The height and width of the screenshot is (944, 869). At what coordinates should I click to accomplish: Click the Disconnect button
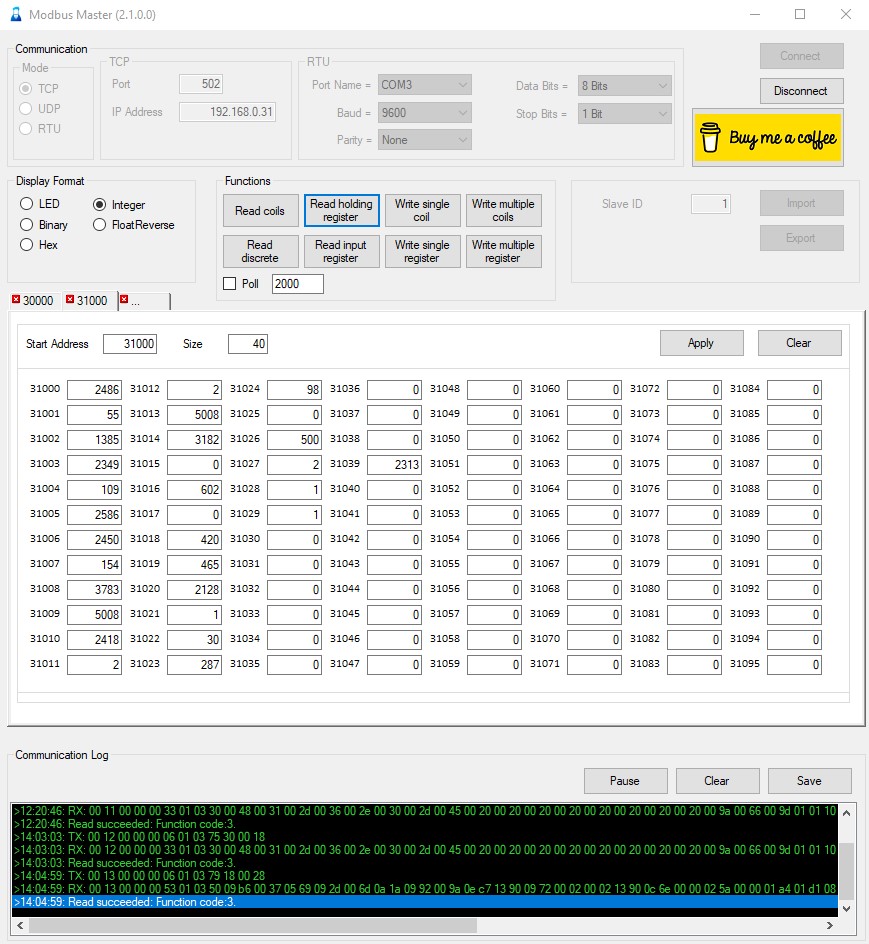coord(800,91)
